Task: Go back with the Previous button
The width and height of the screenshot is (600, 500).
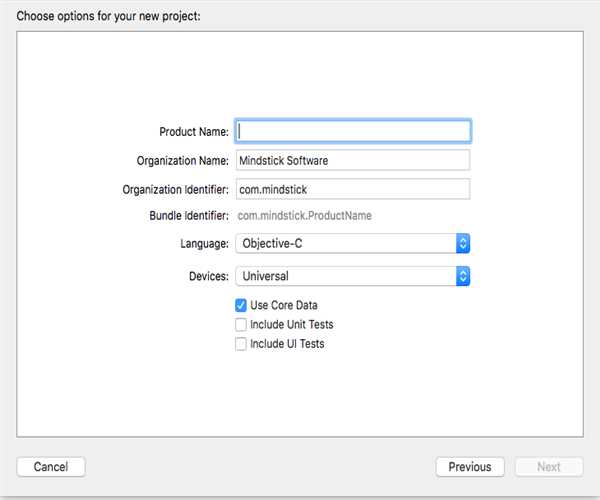Action: pos(469,467)
